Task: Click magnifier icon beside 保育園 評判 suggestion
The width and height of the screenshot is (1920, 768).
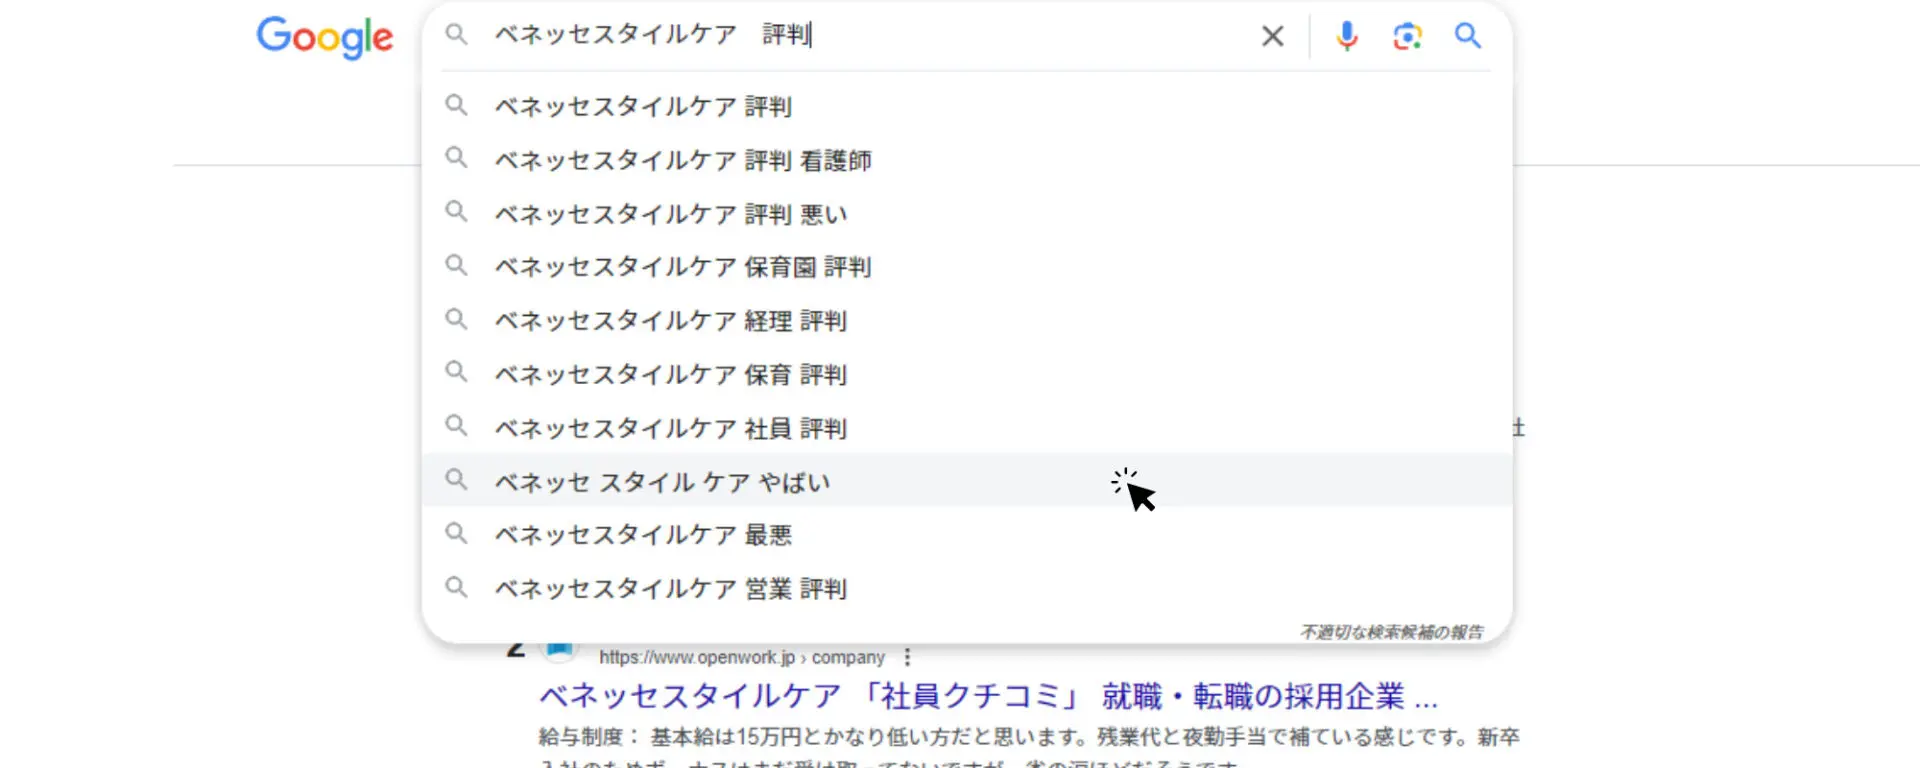Action: tap(456, 265)
